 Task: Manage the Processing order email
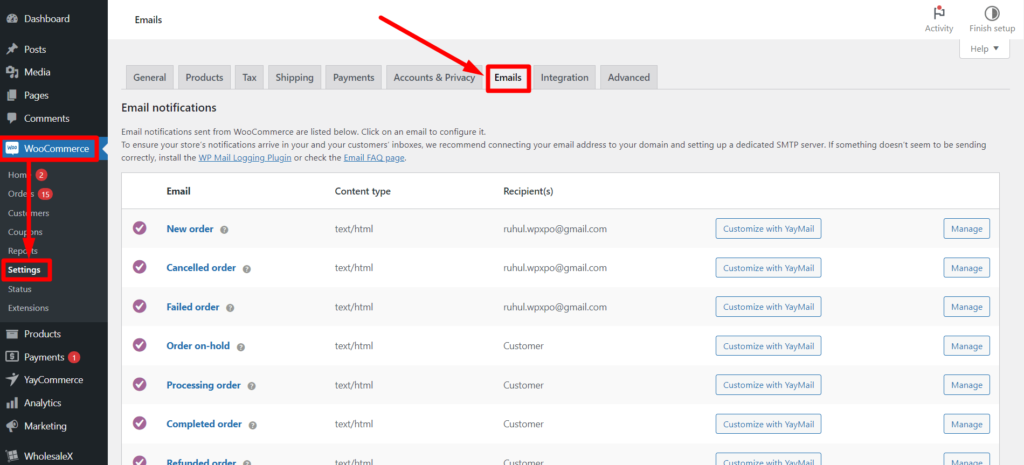[967, 385]
